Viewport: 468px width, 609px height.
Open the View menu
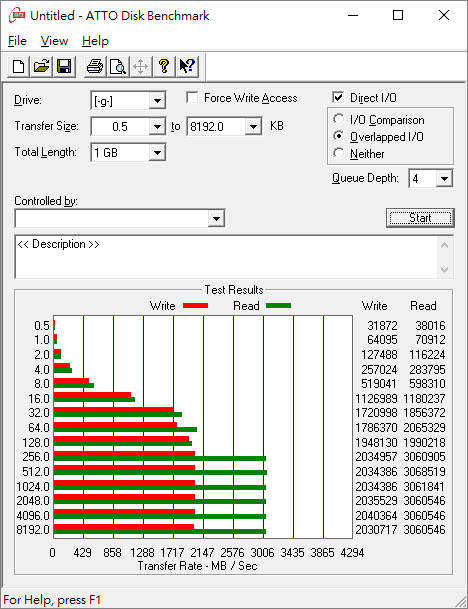pyautogui.click(x=54, y=41)
